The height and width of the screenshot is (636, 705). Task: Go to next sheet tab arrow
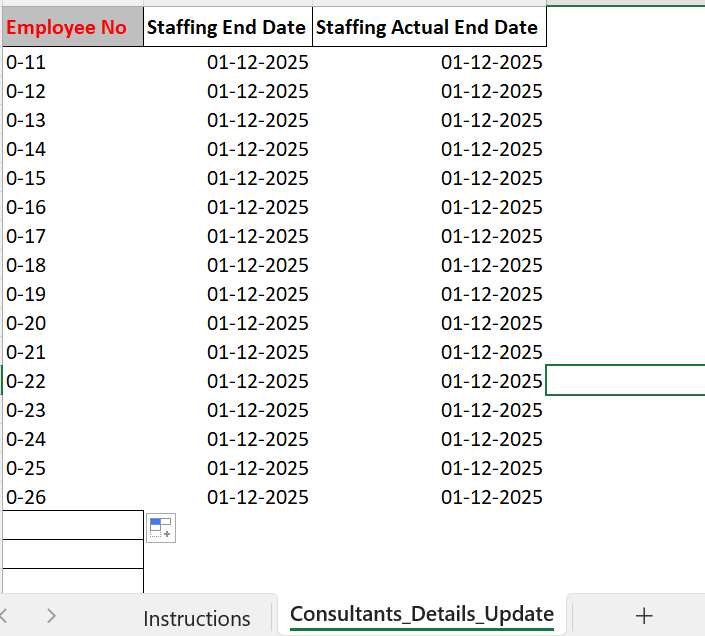click(x=51, y=615)
